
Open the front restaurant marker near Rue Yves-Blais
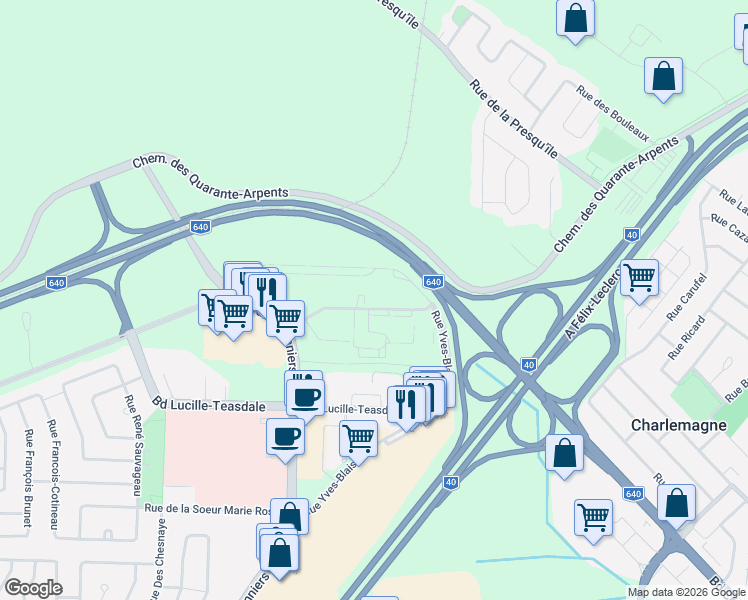point(406,407)
